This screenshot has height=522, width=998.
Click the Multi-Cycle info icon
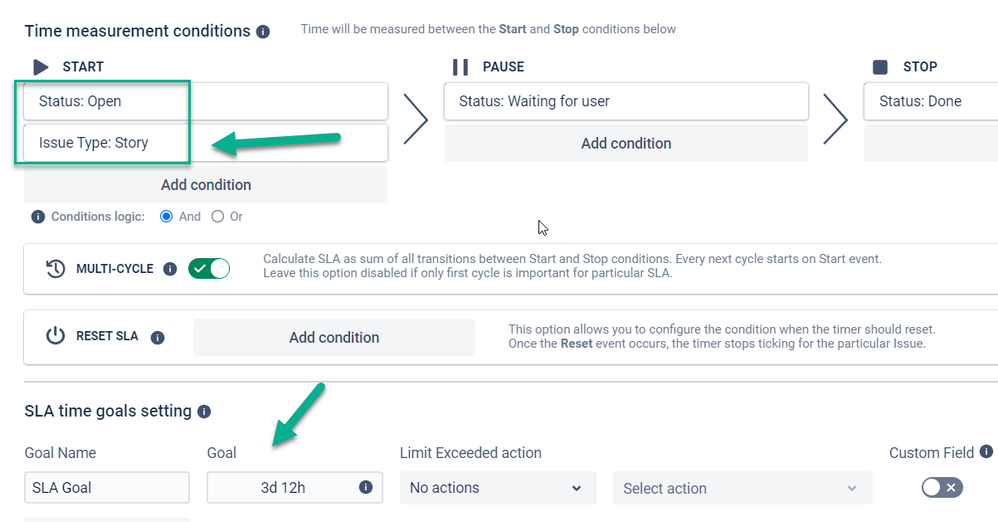click(x=170, y=269)
